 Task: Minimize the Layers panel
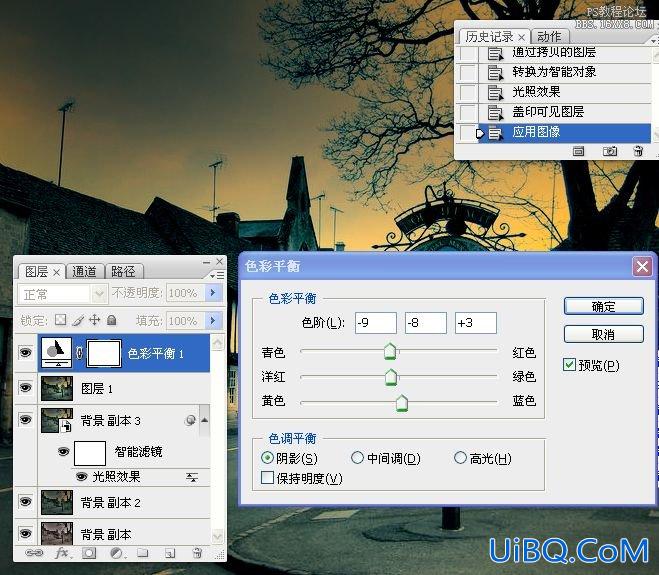pos(206,262)
